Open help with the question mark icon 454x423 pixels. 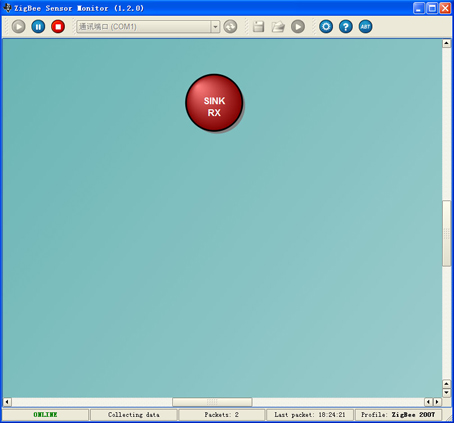coord(346,26)
